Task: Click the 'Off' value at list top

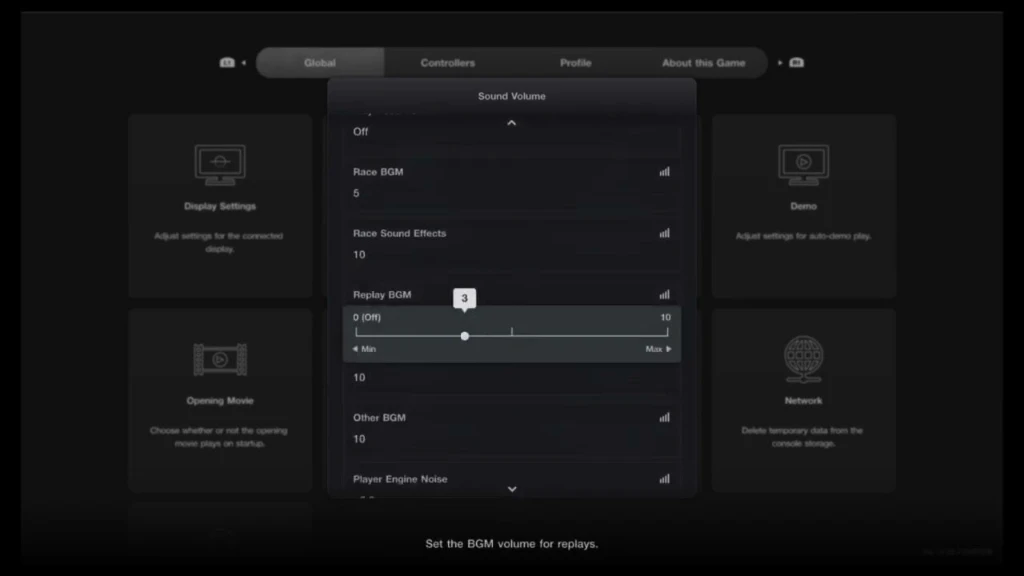Action: coord(360,131)
